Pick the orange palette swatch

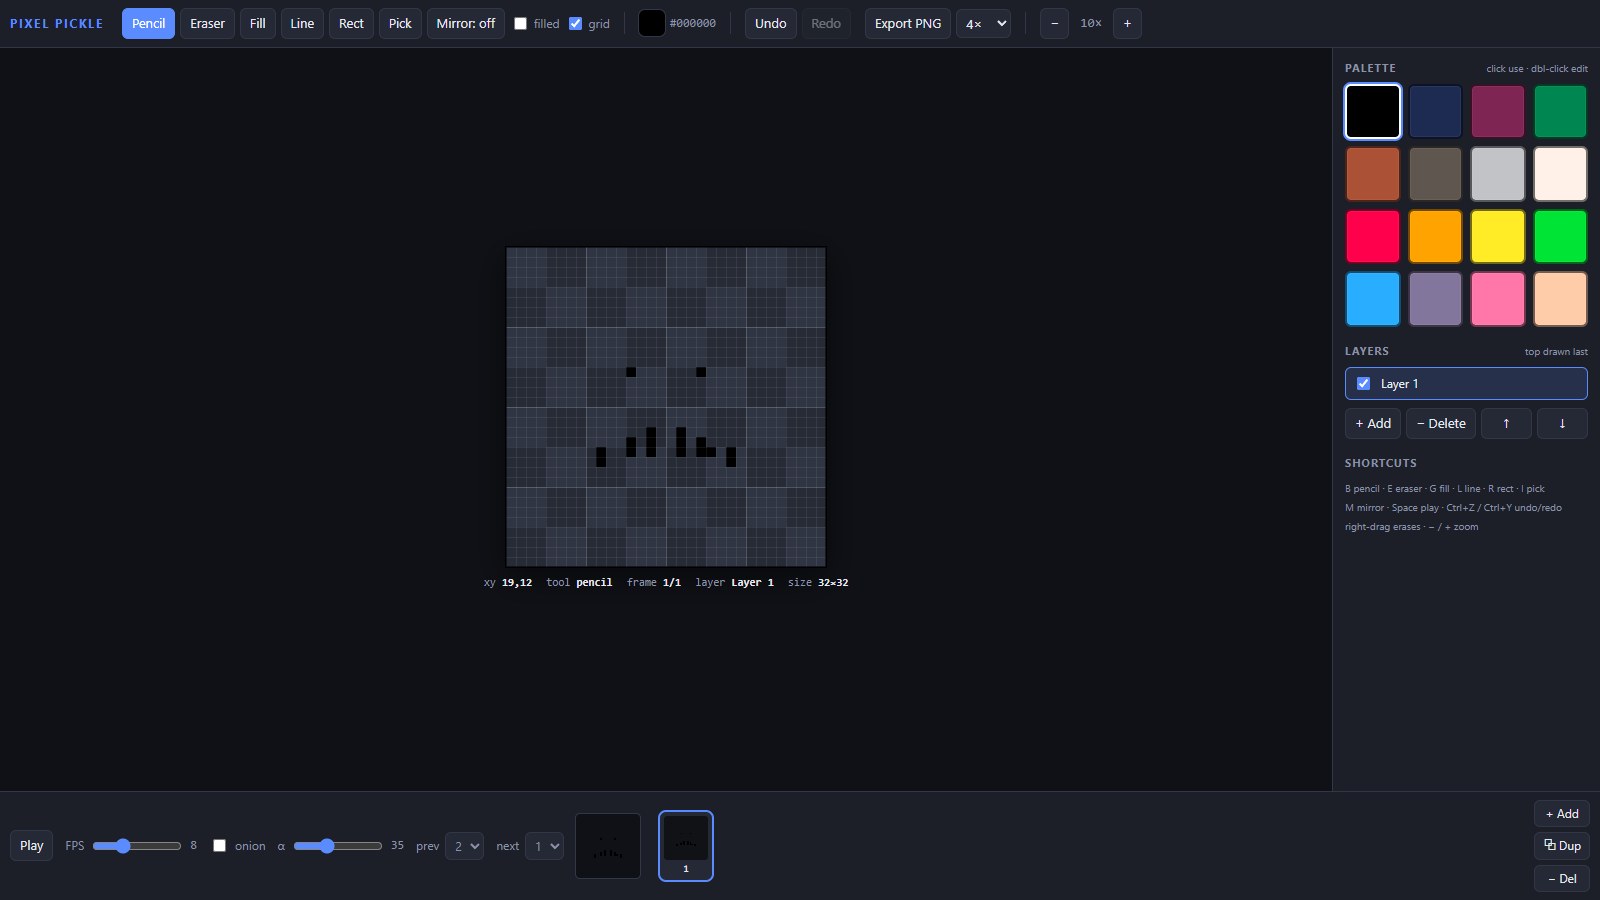point(1435,236)
